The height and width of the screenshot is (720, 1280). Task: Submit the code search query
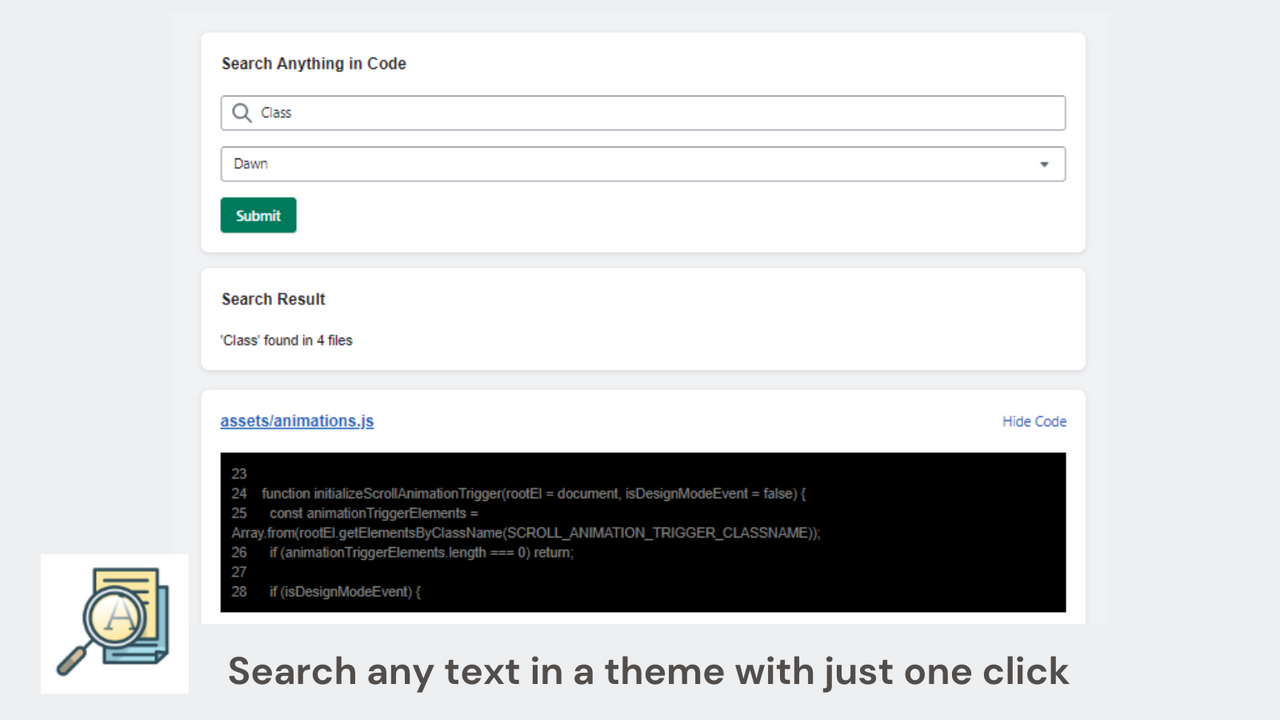coord(258,215)
